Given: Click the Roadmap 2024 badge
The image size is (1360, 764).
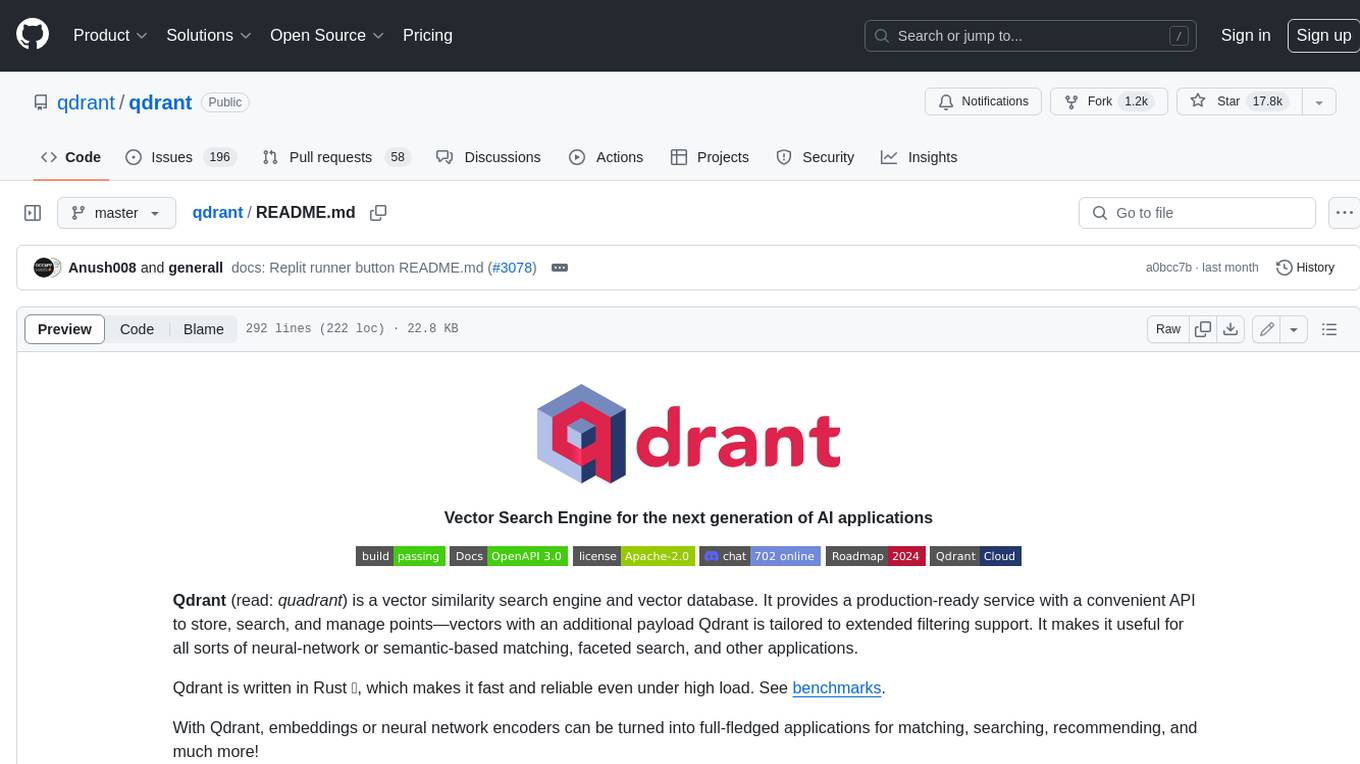Looking at the screenshot, I should pos(875,556).
